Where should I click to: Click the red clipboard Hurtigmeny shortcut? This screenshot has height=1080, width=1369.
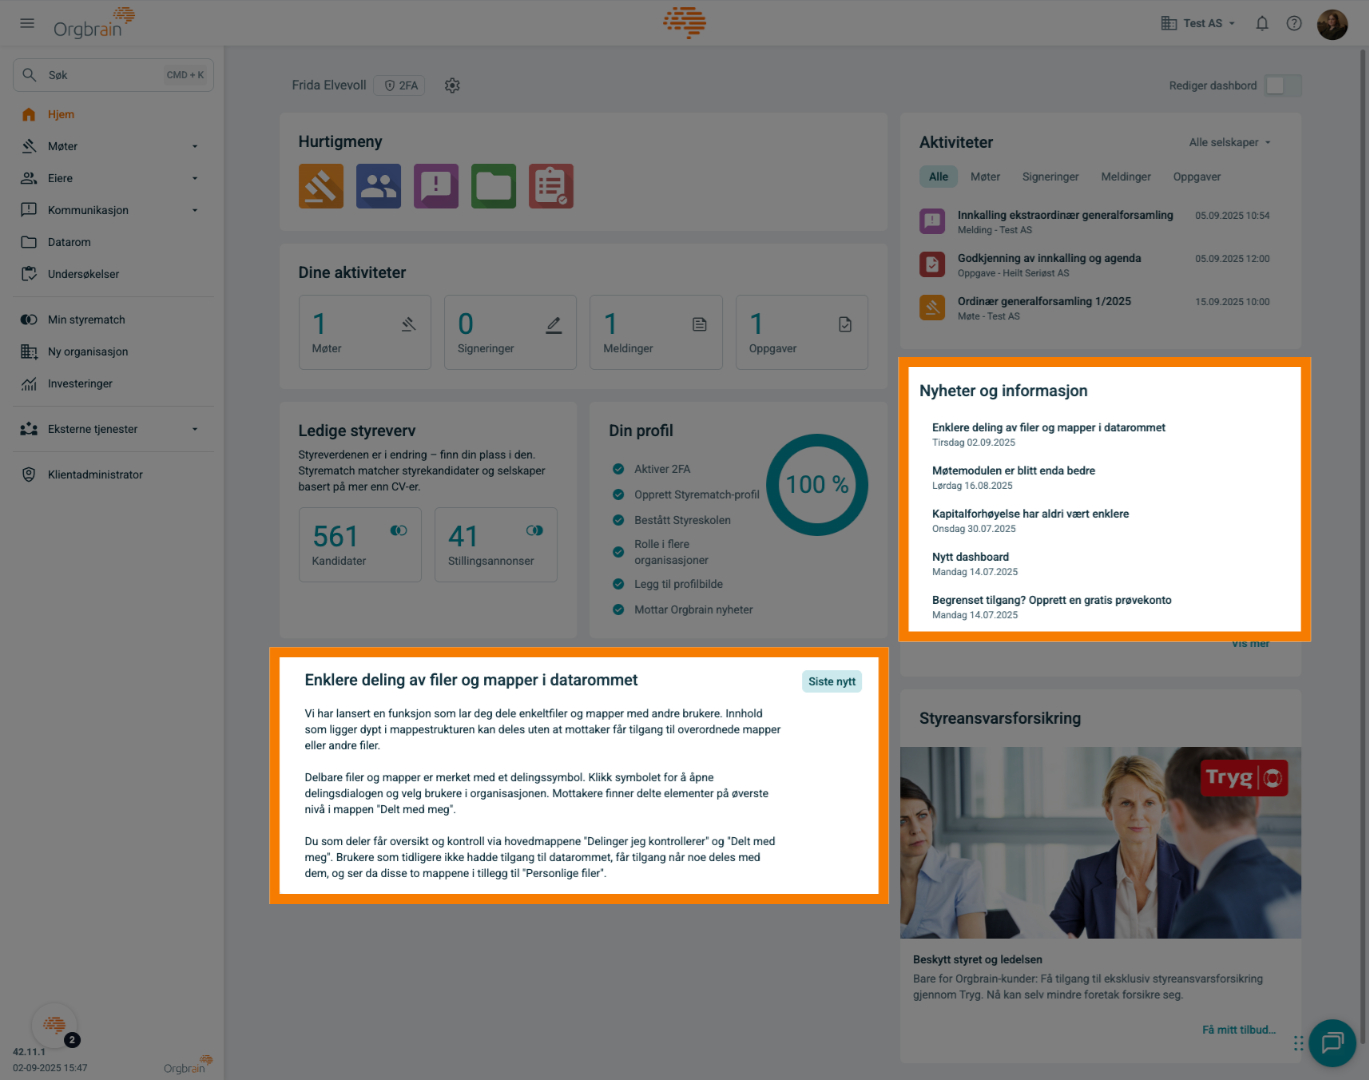pyautogui.click(x=551, y=186)
